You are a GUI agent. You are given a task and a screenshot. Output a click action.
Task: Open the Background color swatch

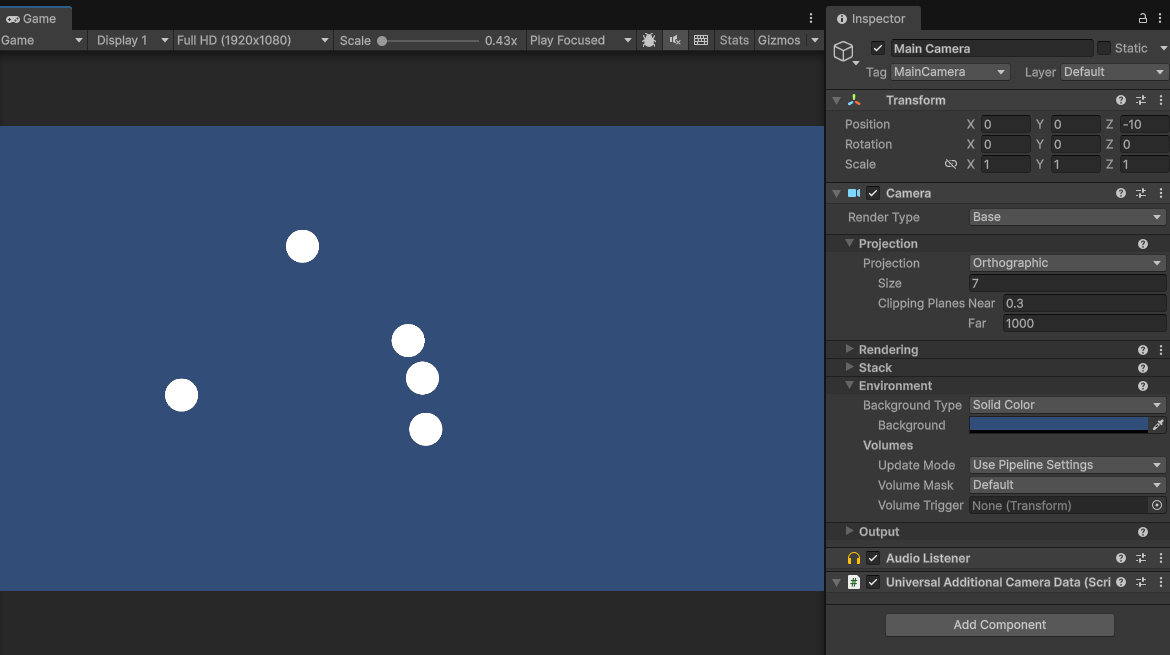(x=1058, y=425)
